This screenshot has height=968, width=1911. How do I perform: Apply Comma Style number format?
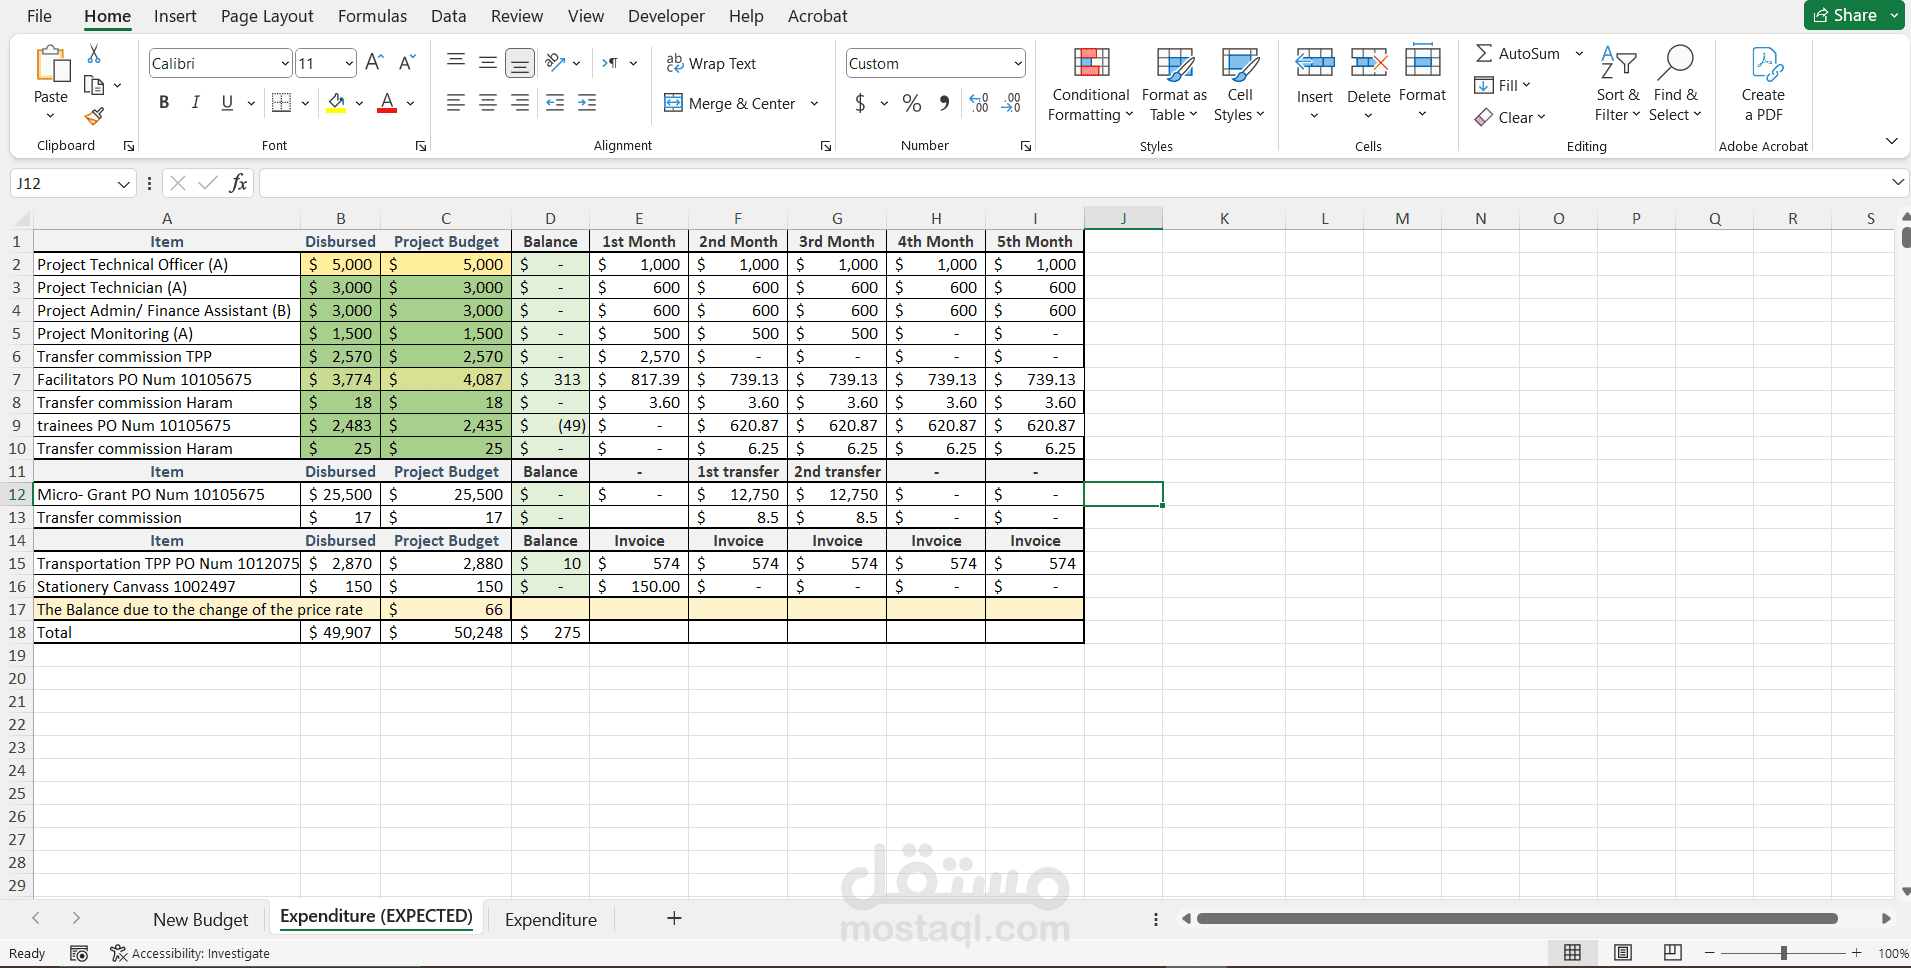pos(944,102)
